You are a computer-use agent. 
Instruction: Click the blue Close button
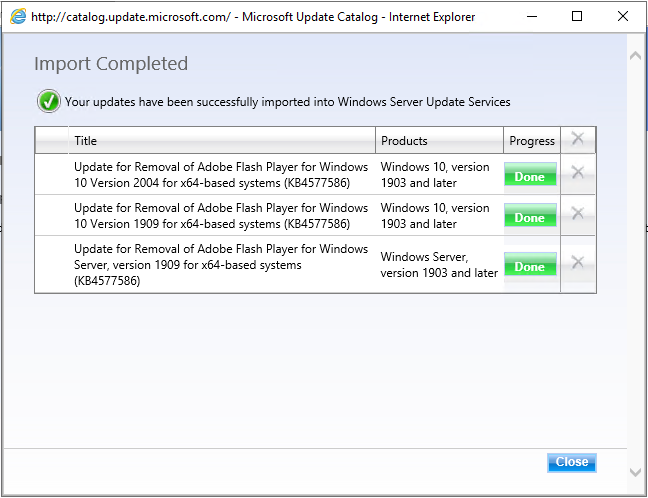pyautogui.click(x=572, y=462)
